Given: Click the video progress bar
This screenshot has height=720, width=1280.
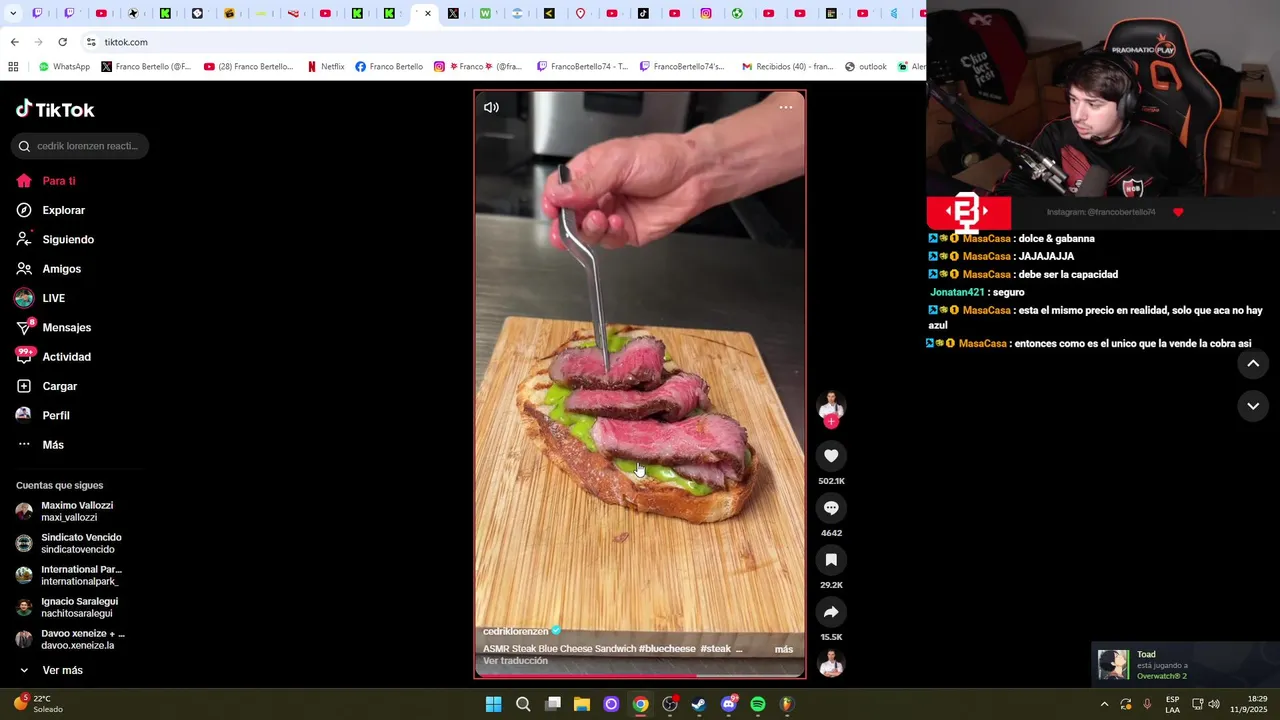Looking at the screenshot, I should (x=640, y=675).
